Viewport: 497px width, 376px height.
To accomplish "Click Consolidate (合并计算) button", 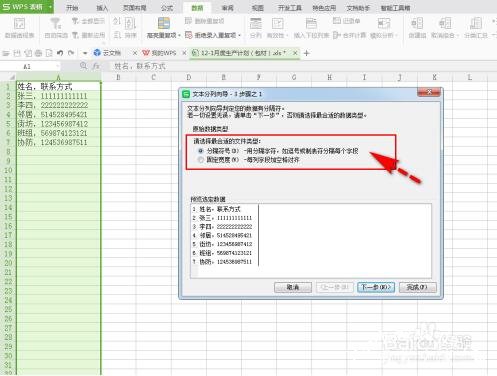I will (x=349, y=35).
